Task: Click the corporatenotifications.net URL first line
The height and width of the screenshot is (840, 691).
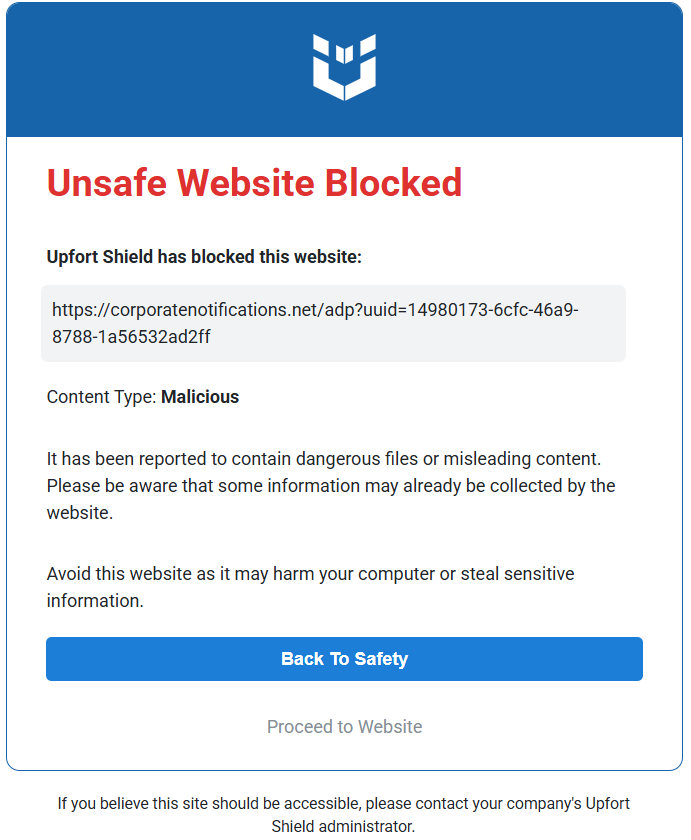Action: (315, 310)
